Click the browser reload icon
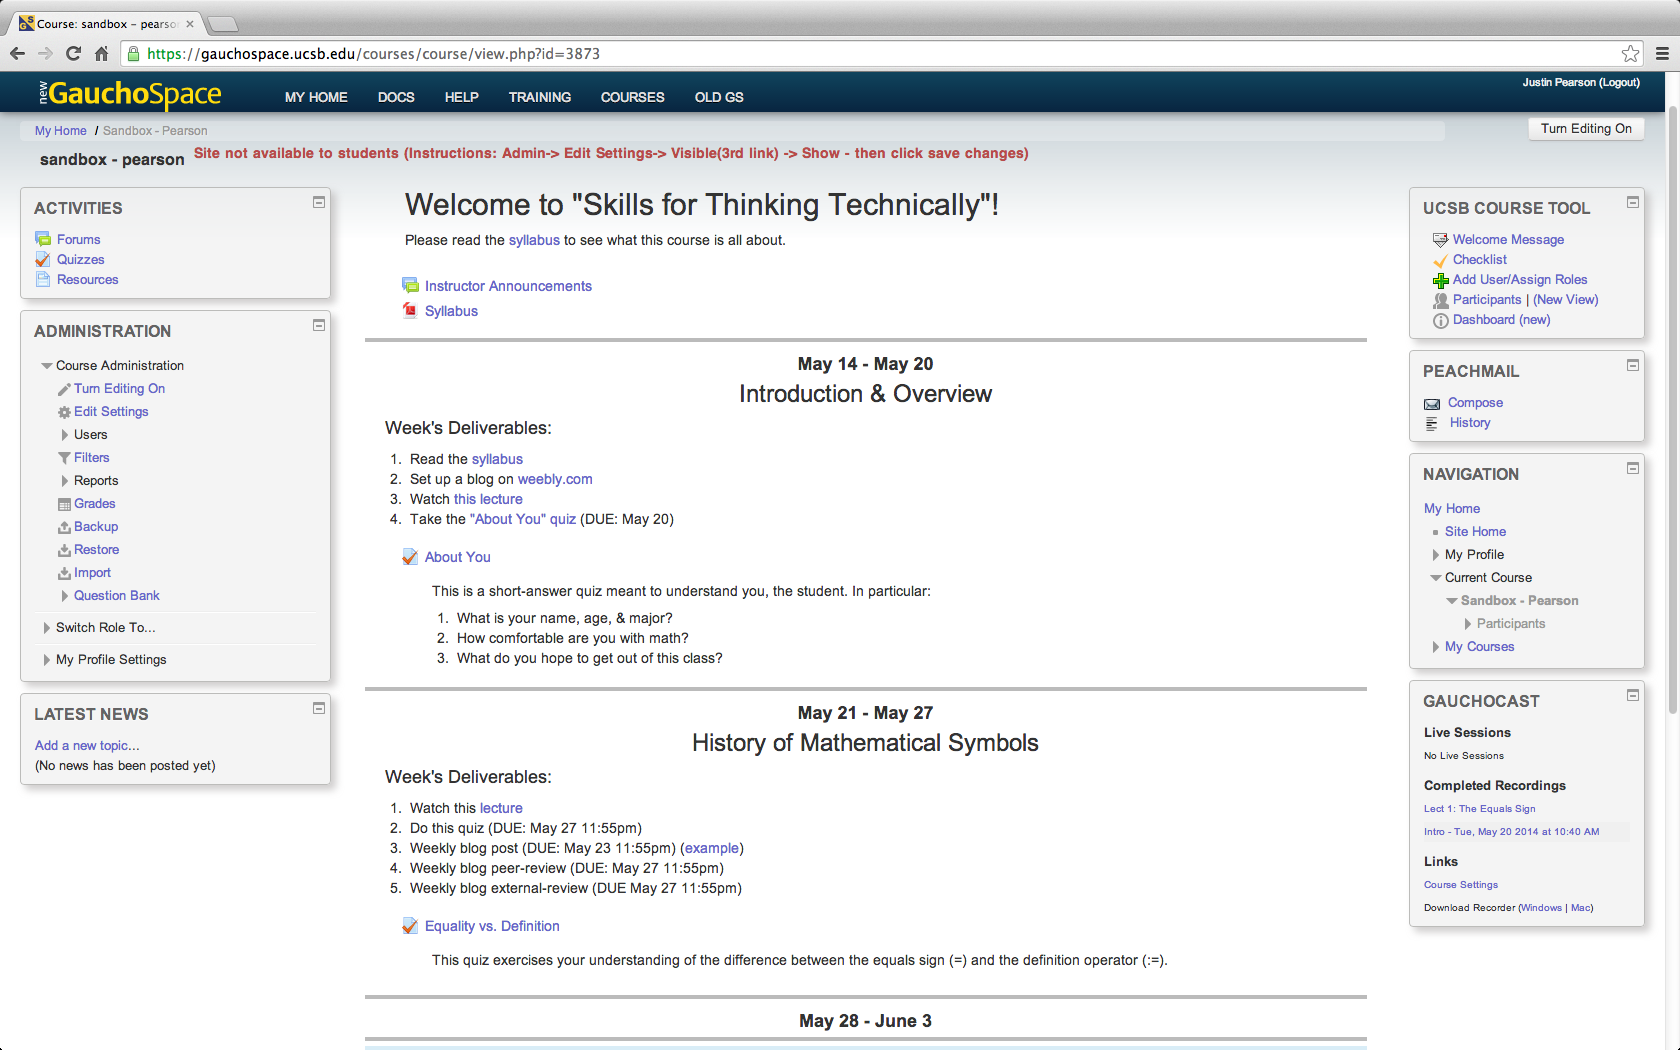This screenshot has height=1050, width=1680. click(73, 54)
